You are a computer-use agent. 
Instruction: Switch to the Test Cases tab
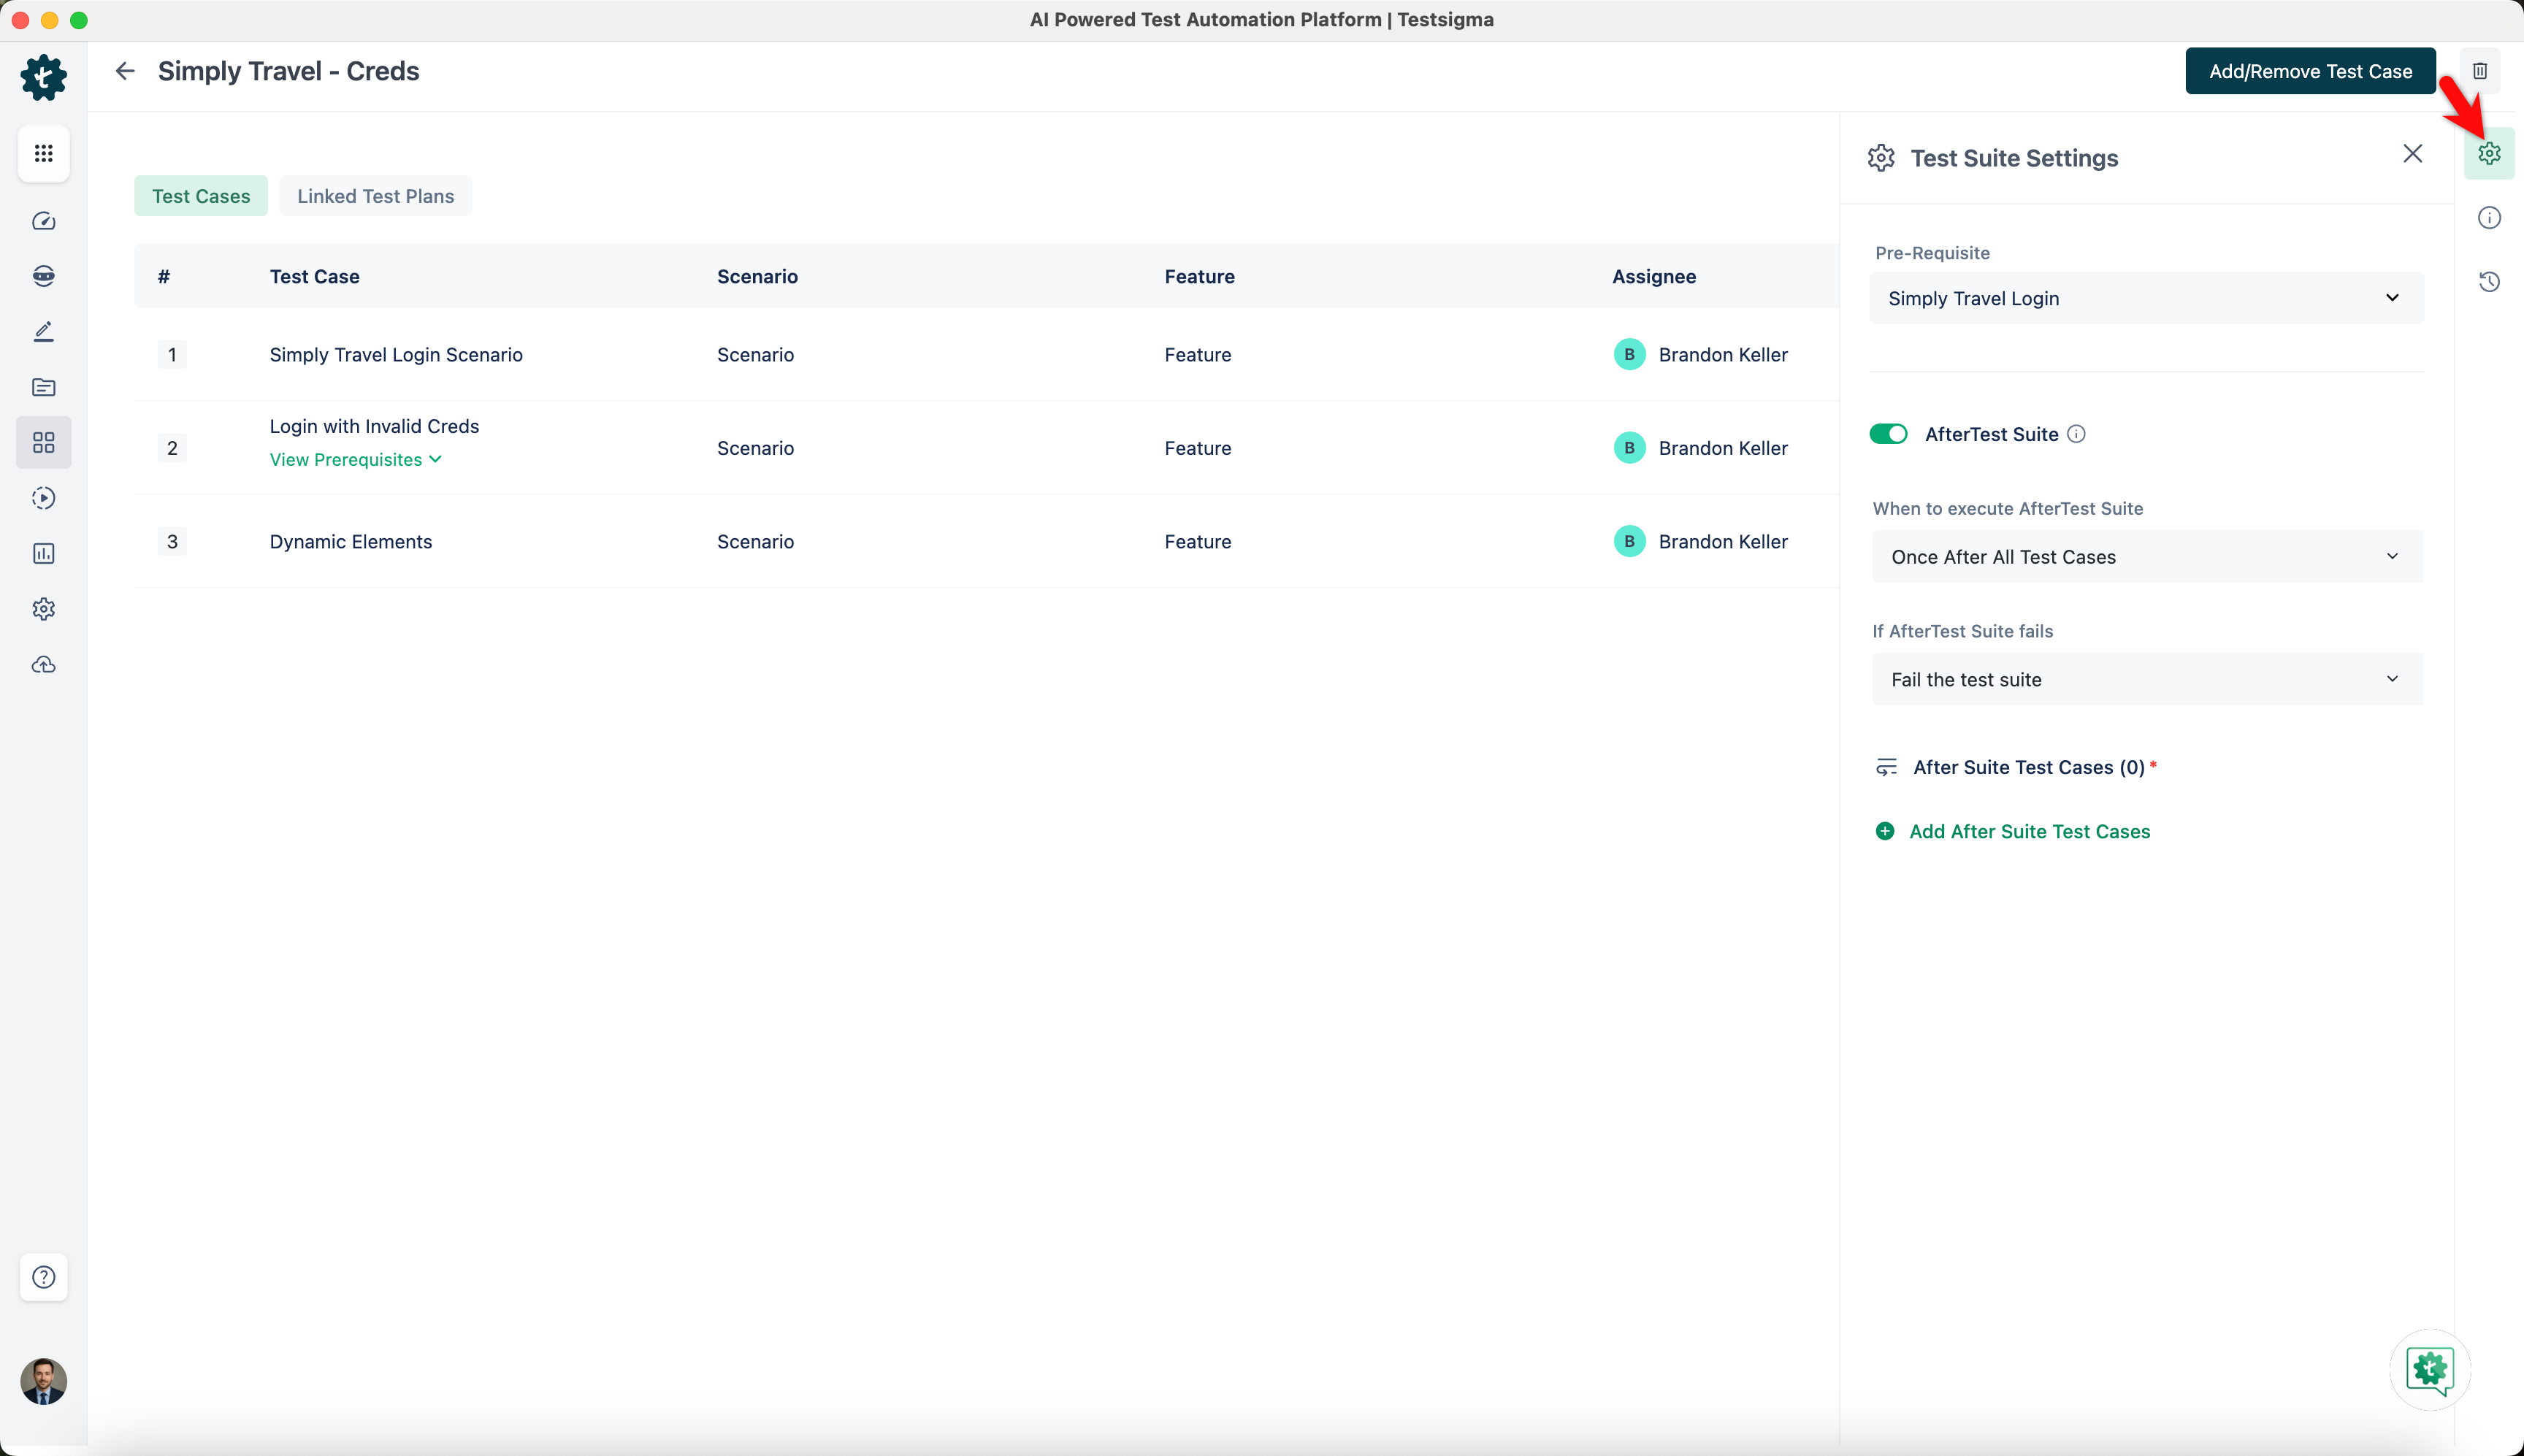click(201, 195)
